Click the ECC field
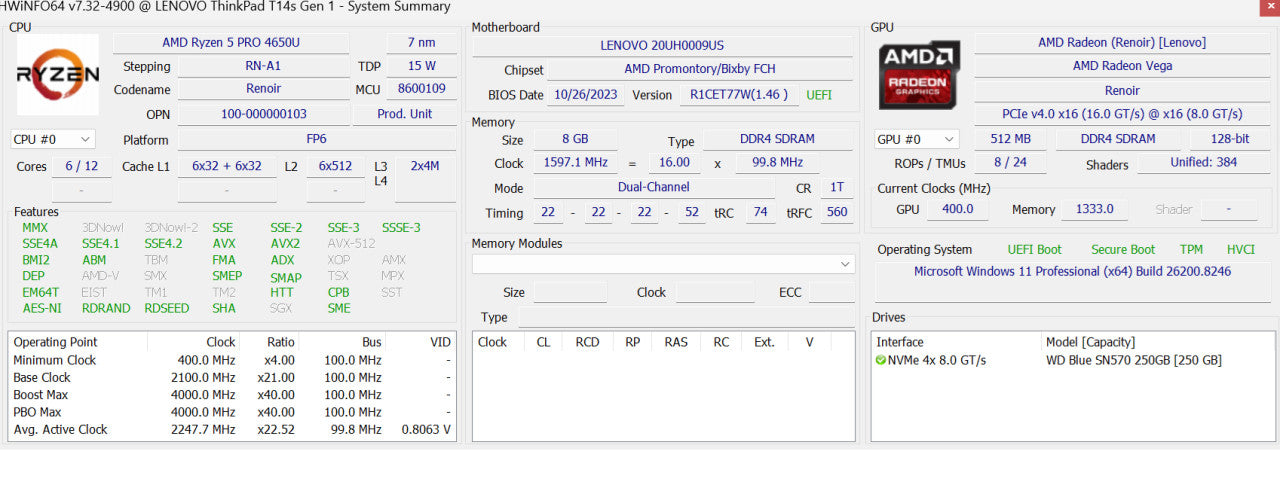Screen dimensions: 1280x488 point(832,292)
